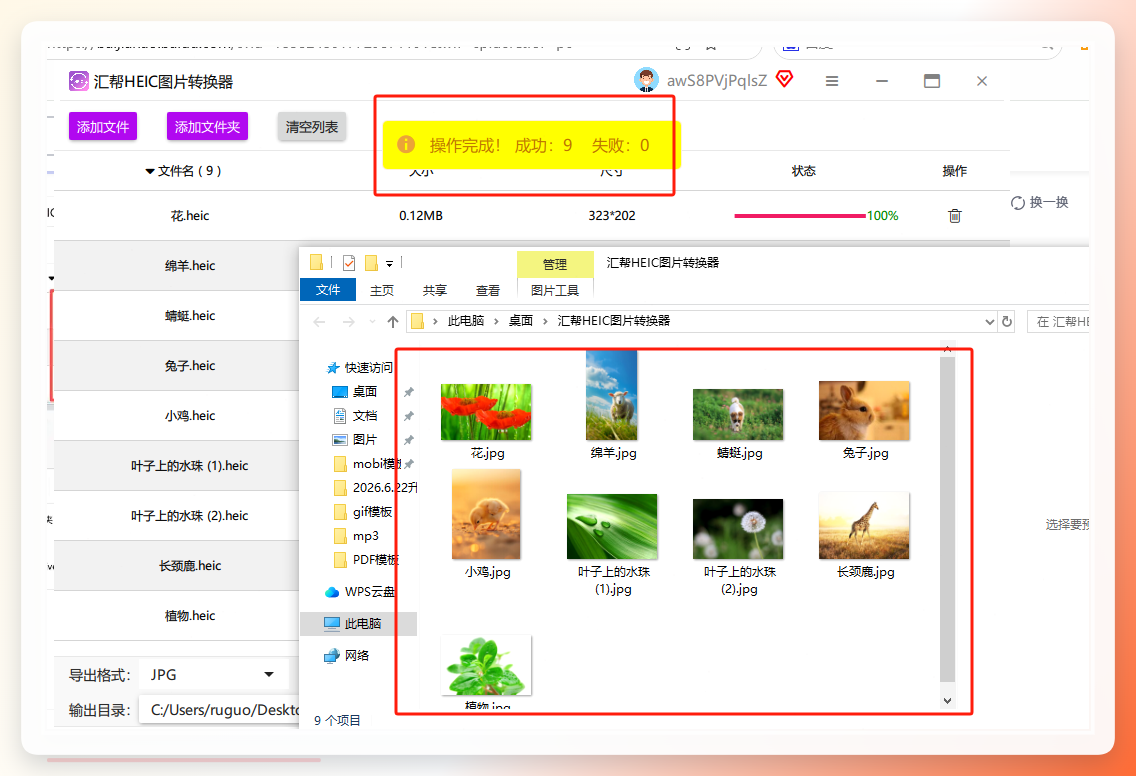Click the HEIC converter app logo
The height and width of the screenshot is (776, 1136).
tap(78, 81)
